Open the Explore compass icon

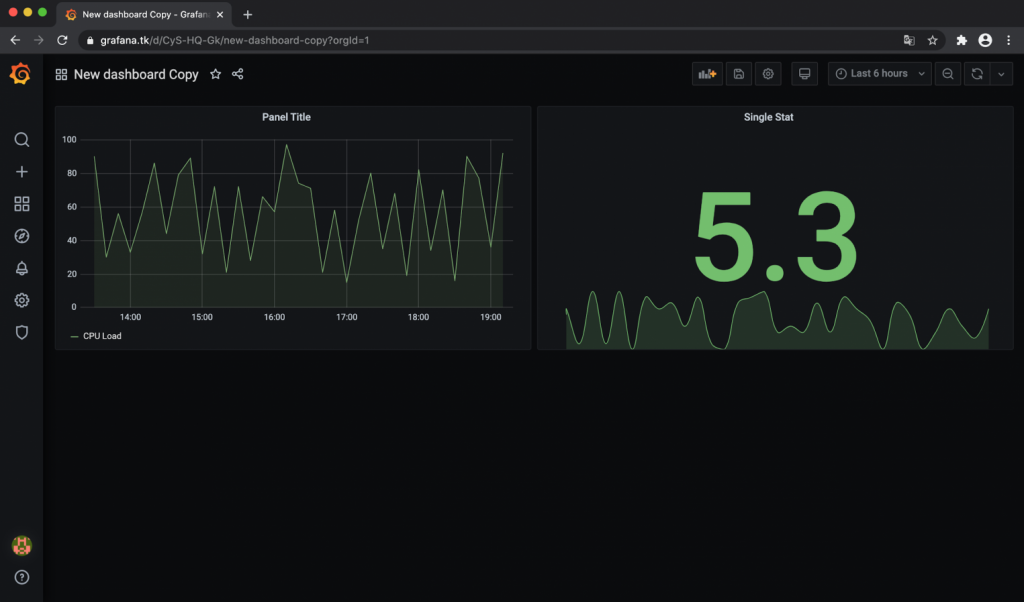pos(22,236)
